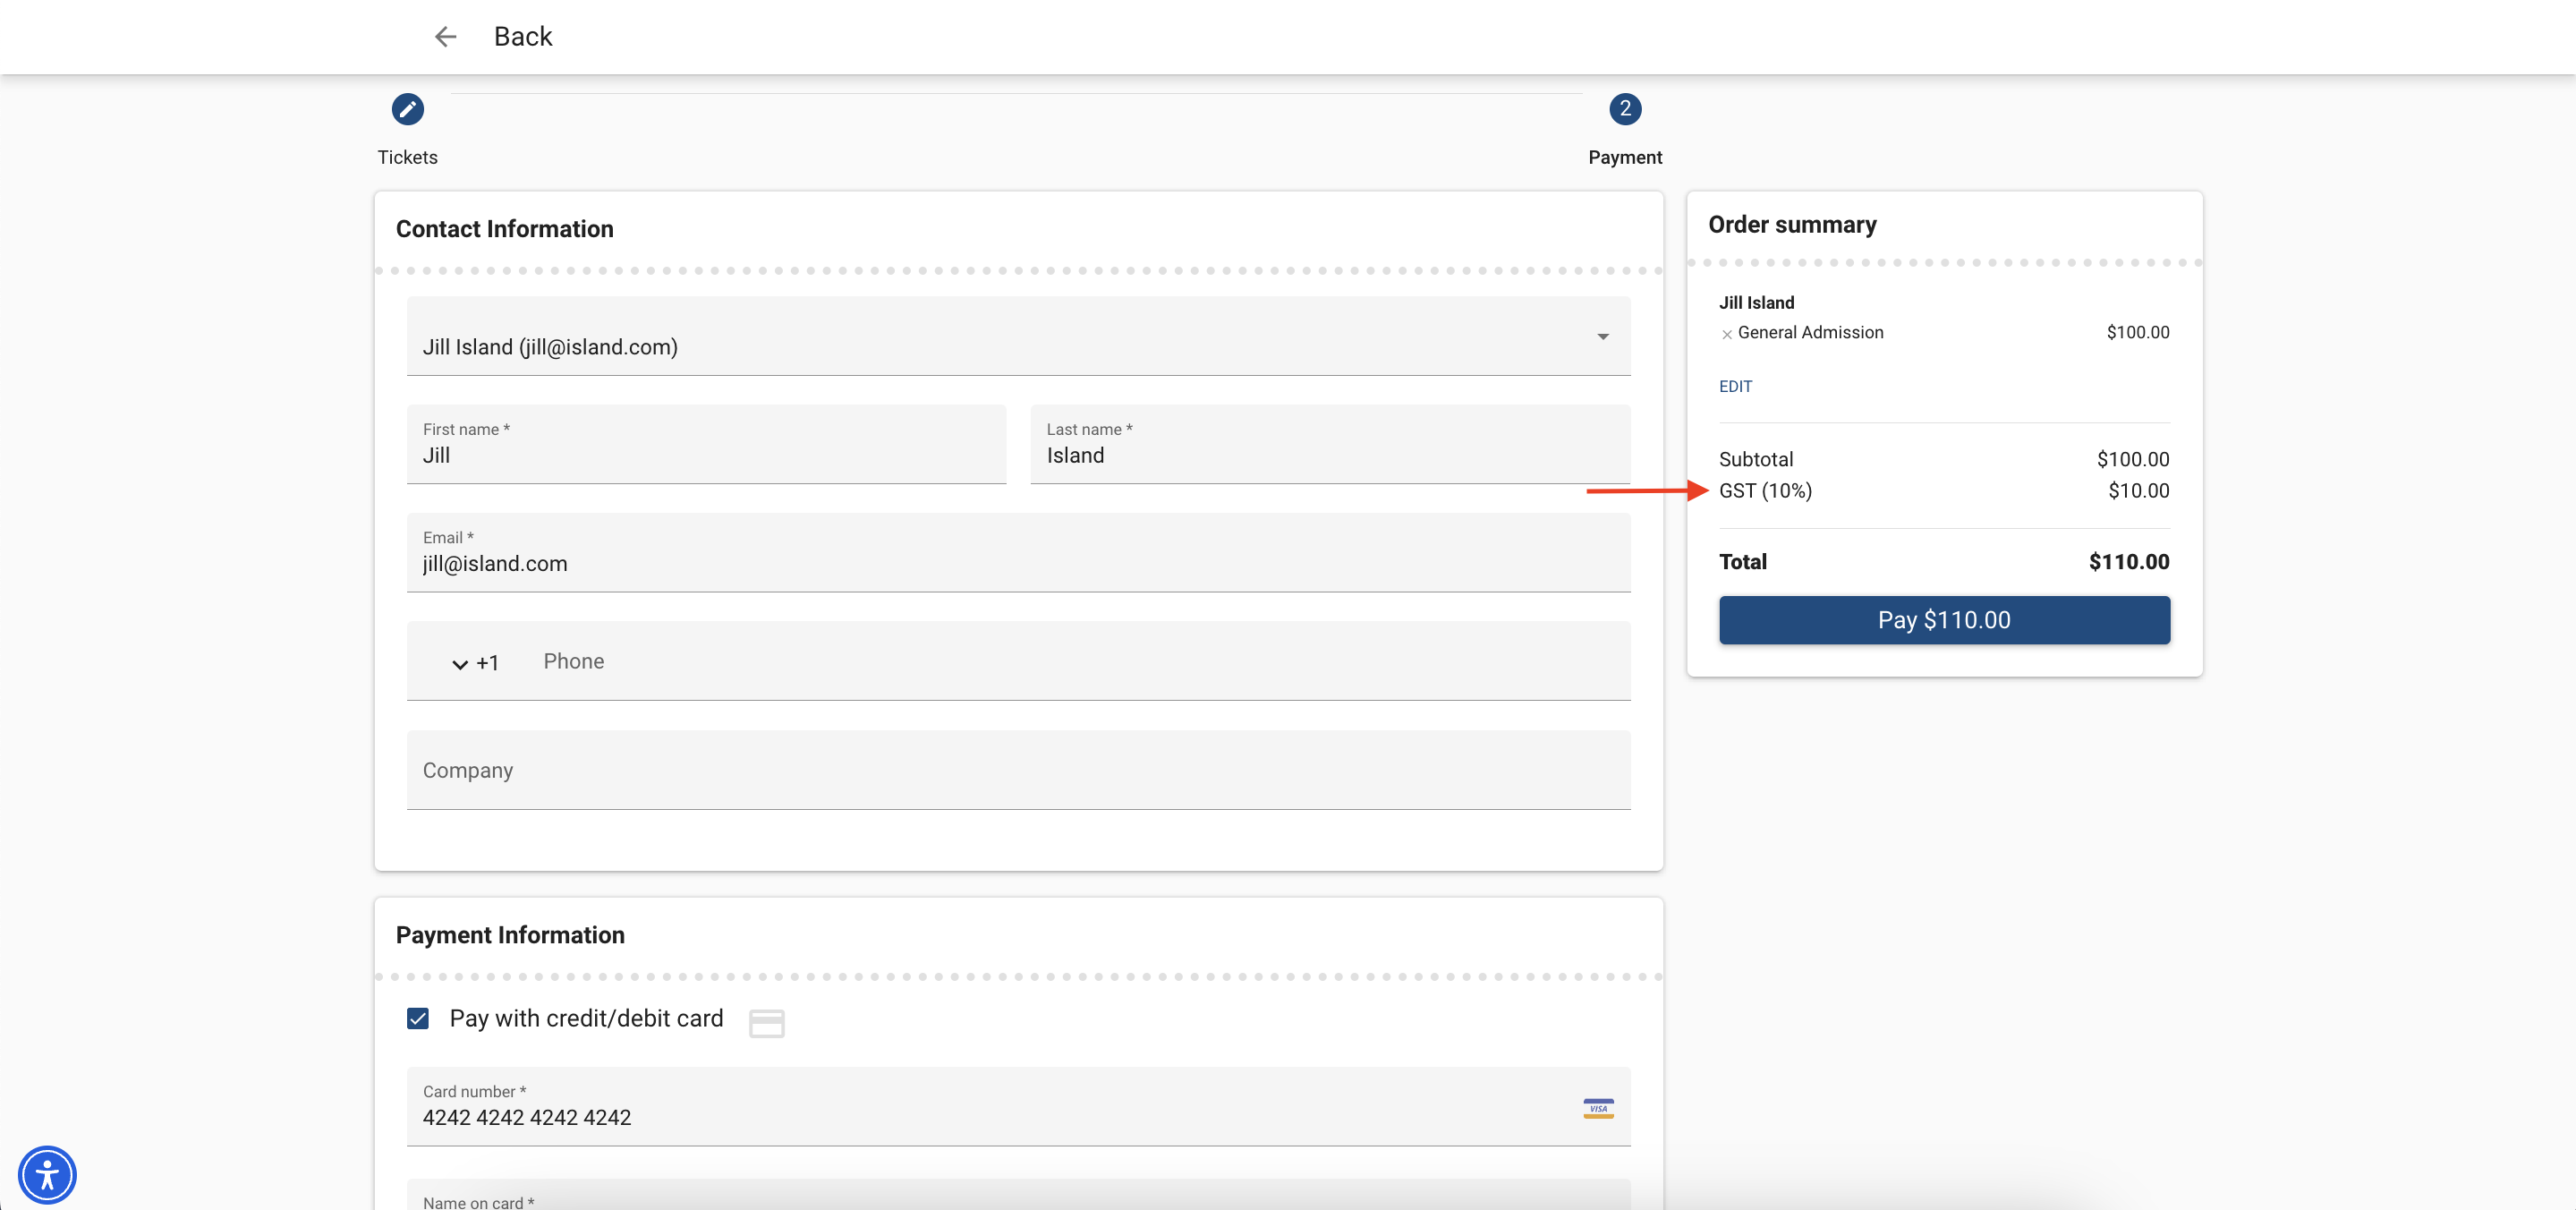The image size is (2576, 1210).
Task: Click the EDIT link in order summary
Action: [1737, 387]
